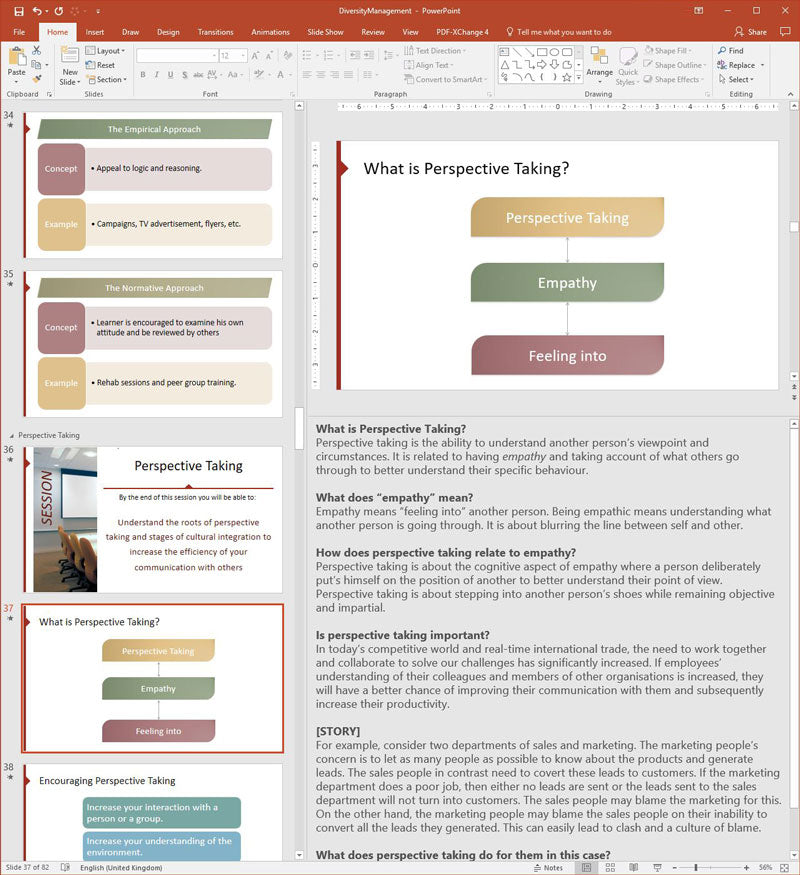The height and width of the screenshot is (875, 800).
Task: Open the comments pane speech bubble icon
Action: pyautogui.click(x=785, y=32)
